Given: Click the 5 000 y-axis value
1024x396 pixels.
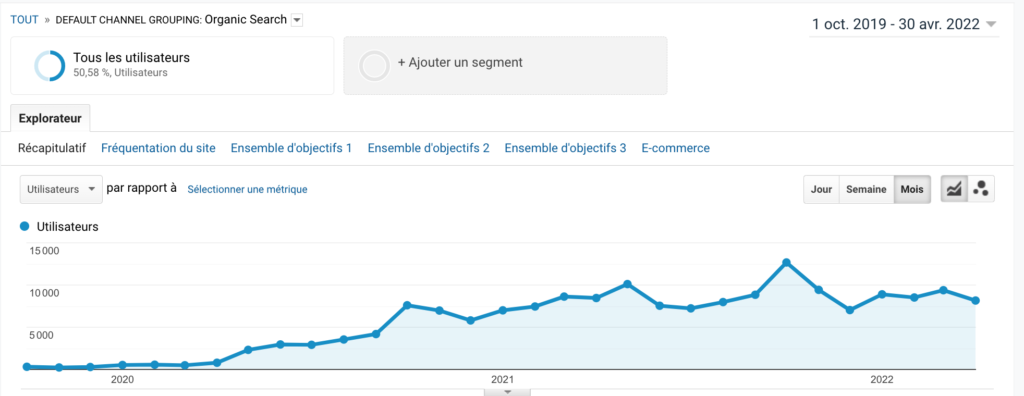Looking at the screenshot, I should (x=40, y=335).
